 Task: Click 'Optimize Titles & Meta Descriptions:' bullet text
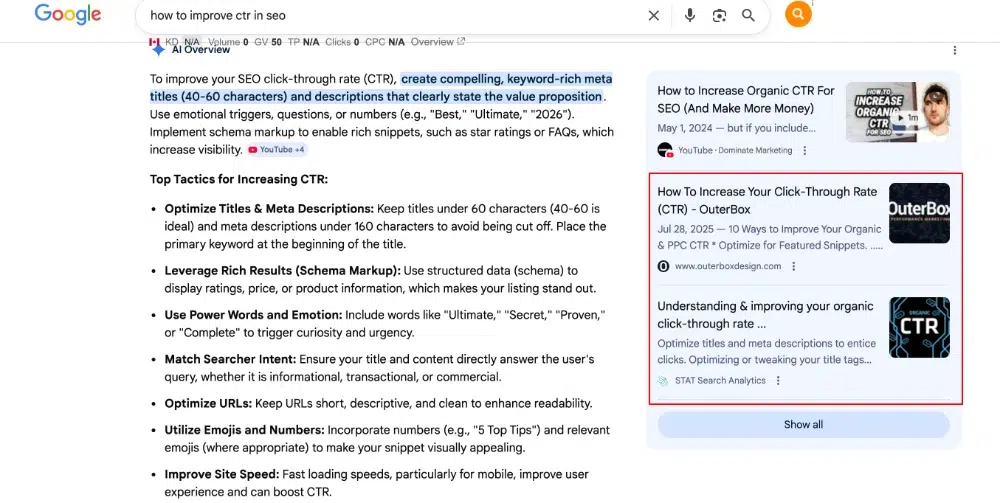point(269,208)
